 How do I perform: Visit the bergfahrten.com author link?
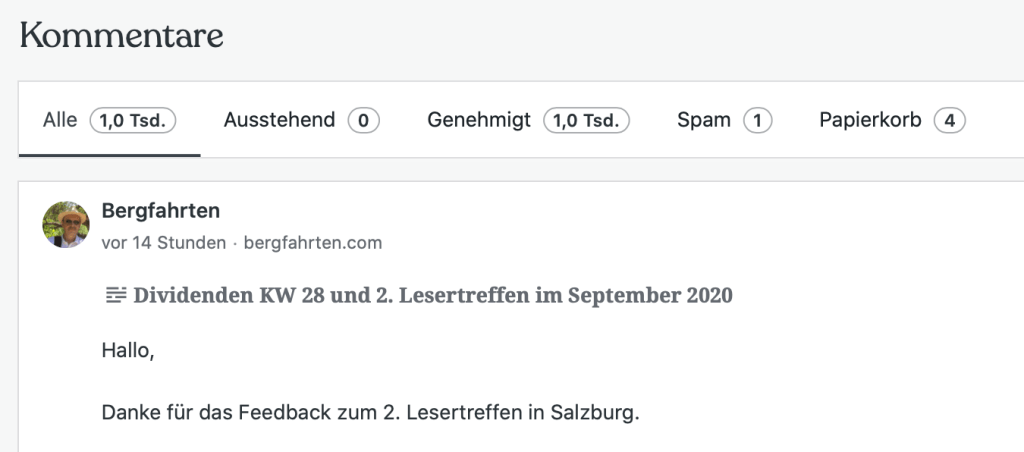(313, 243)
